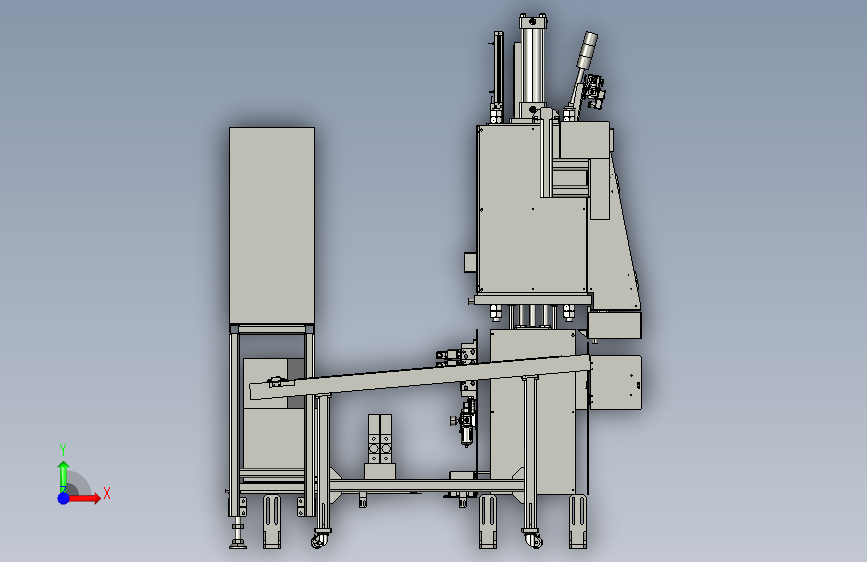Viewport: 867px width, 562px height.
Task: Select the air filter regulator unit
Action: pos(468,423)
